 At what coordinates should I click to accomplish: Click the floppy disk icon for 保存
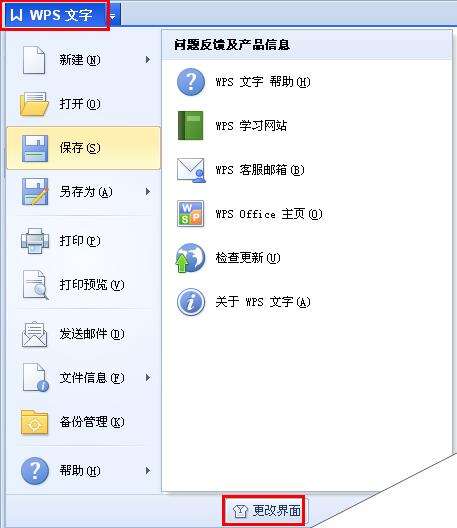click(35, 148)
